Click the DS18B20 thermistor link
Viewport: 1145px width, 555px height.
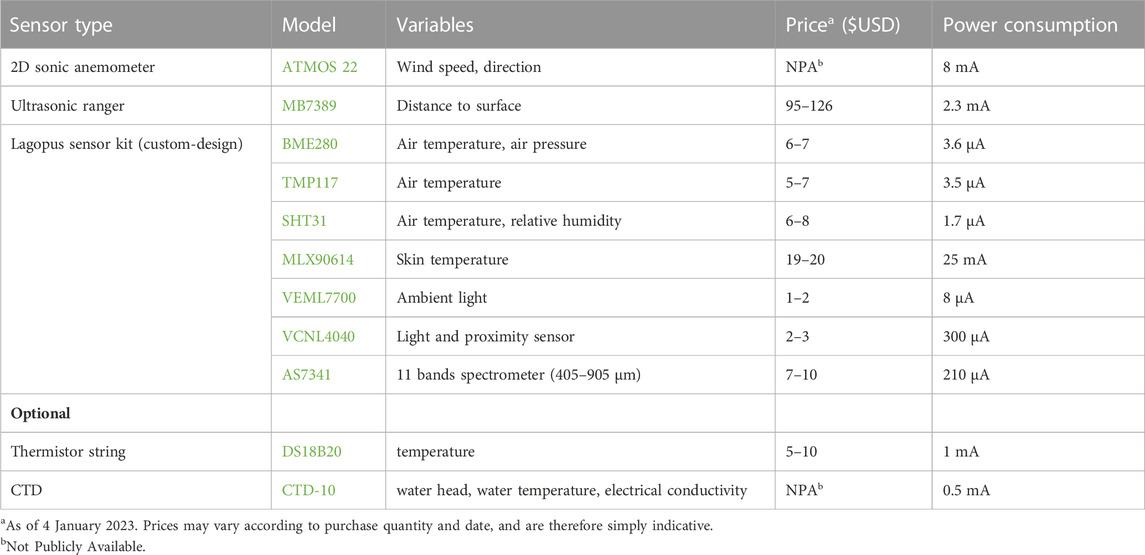coord(312,452)
